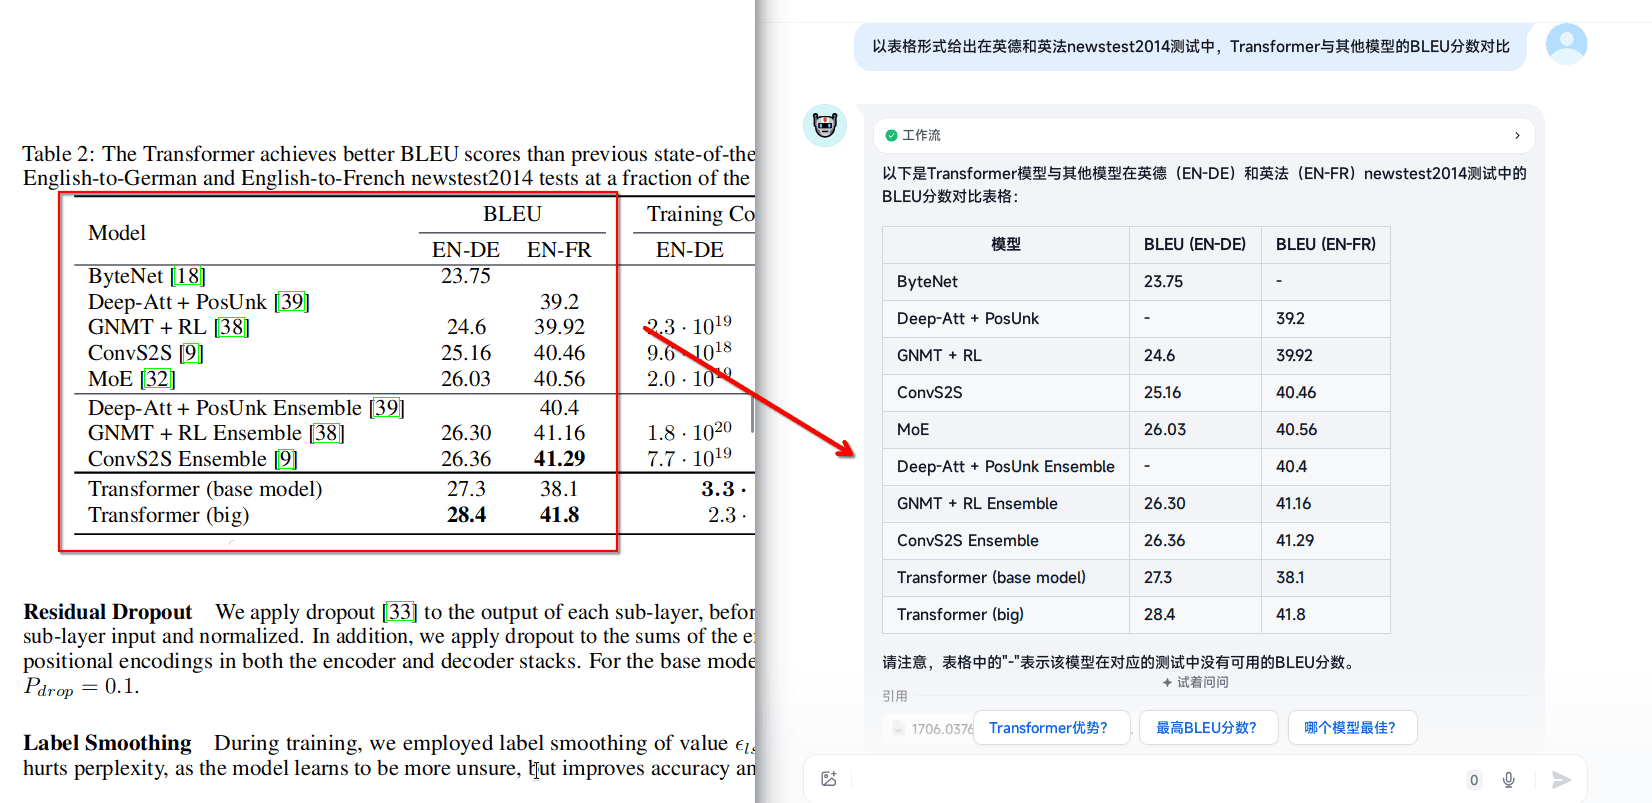Click the file icon beside 1706.0376 reference
Viewport: 1652px width, 803px height.
[898, 729]
